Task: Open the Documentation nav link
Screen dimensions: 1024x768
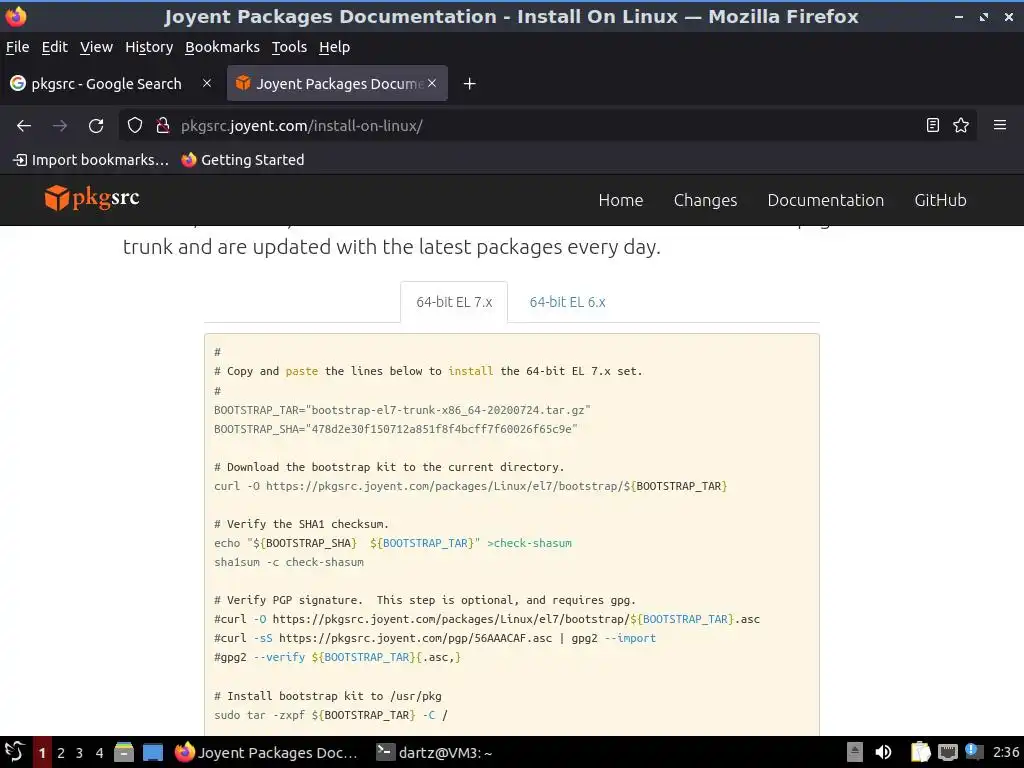Action: 825,200
